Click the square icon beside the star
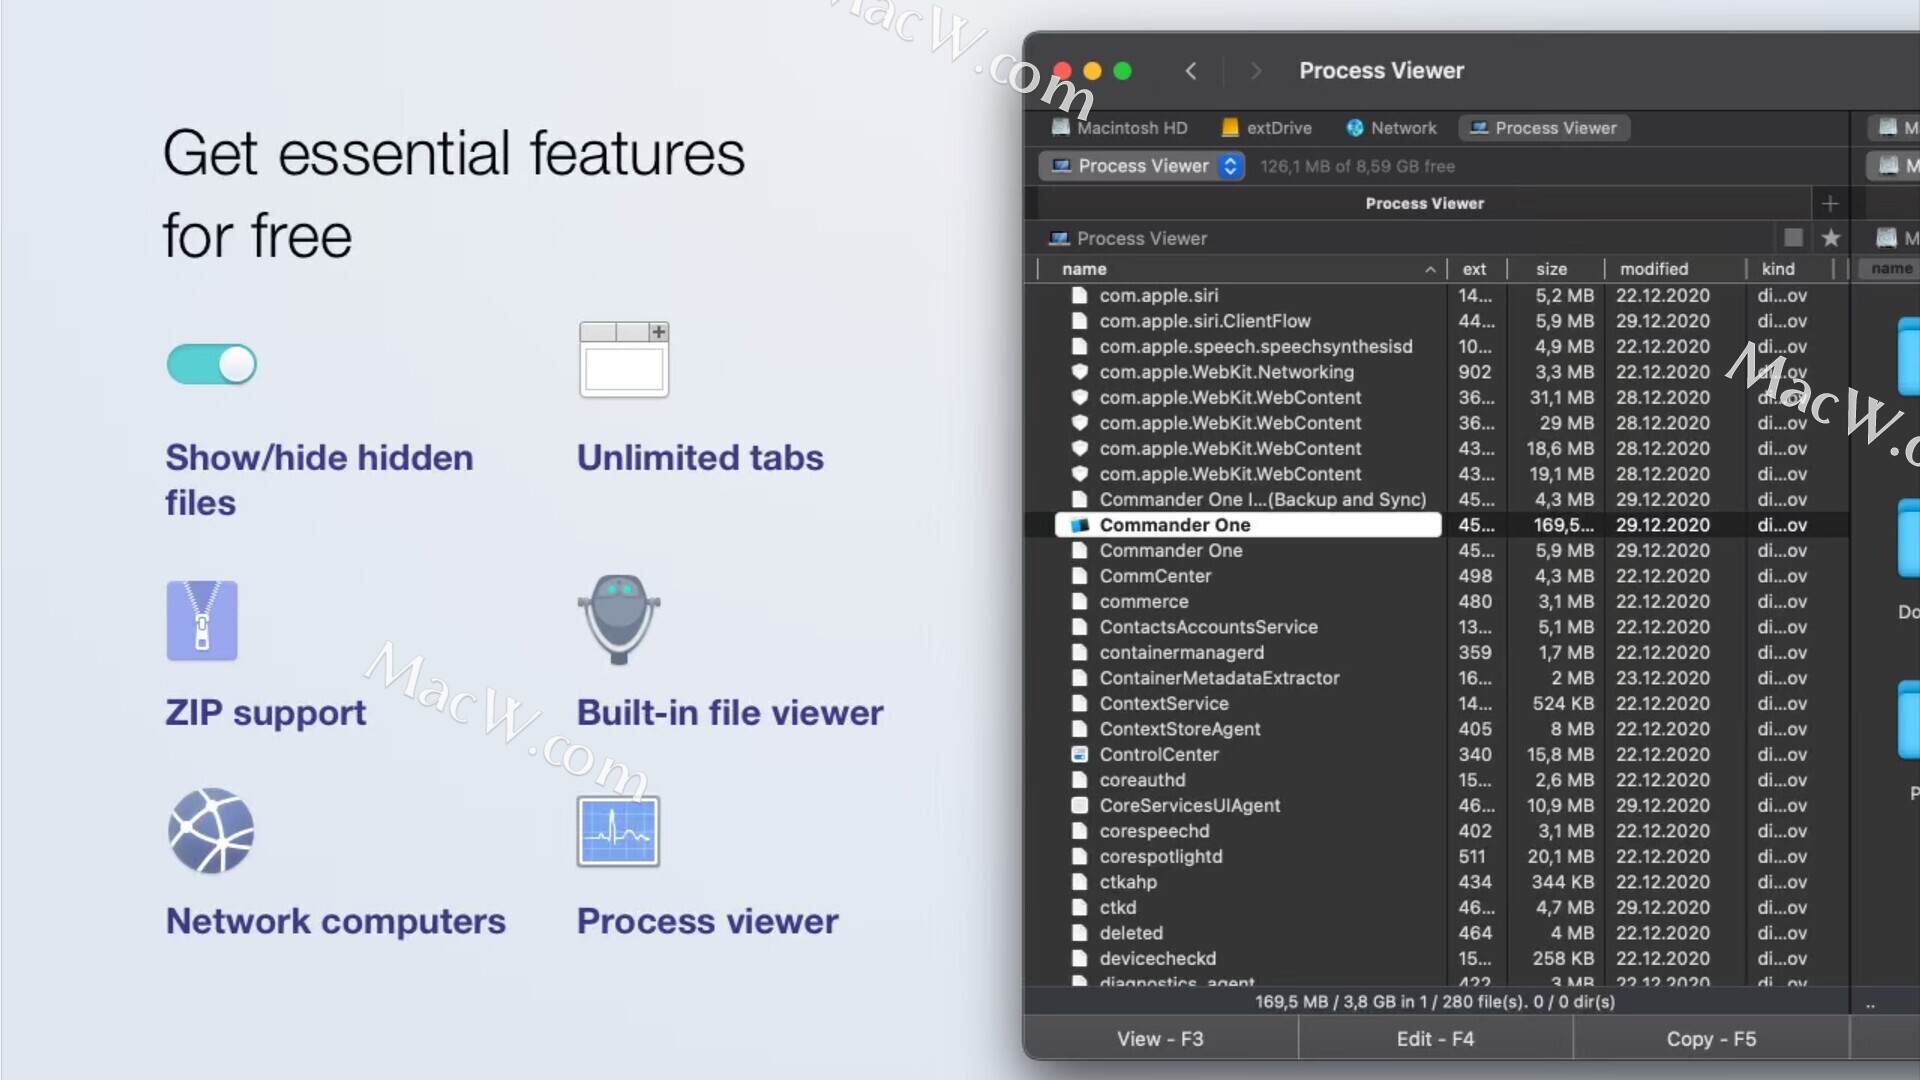Screen dimensions: 1920x1080 coord(1793,238)
